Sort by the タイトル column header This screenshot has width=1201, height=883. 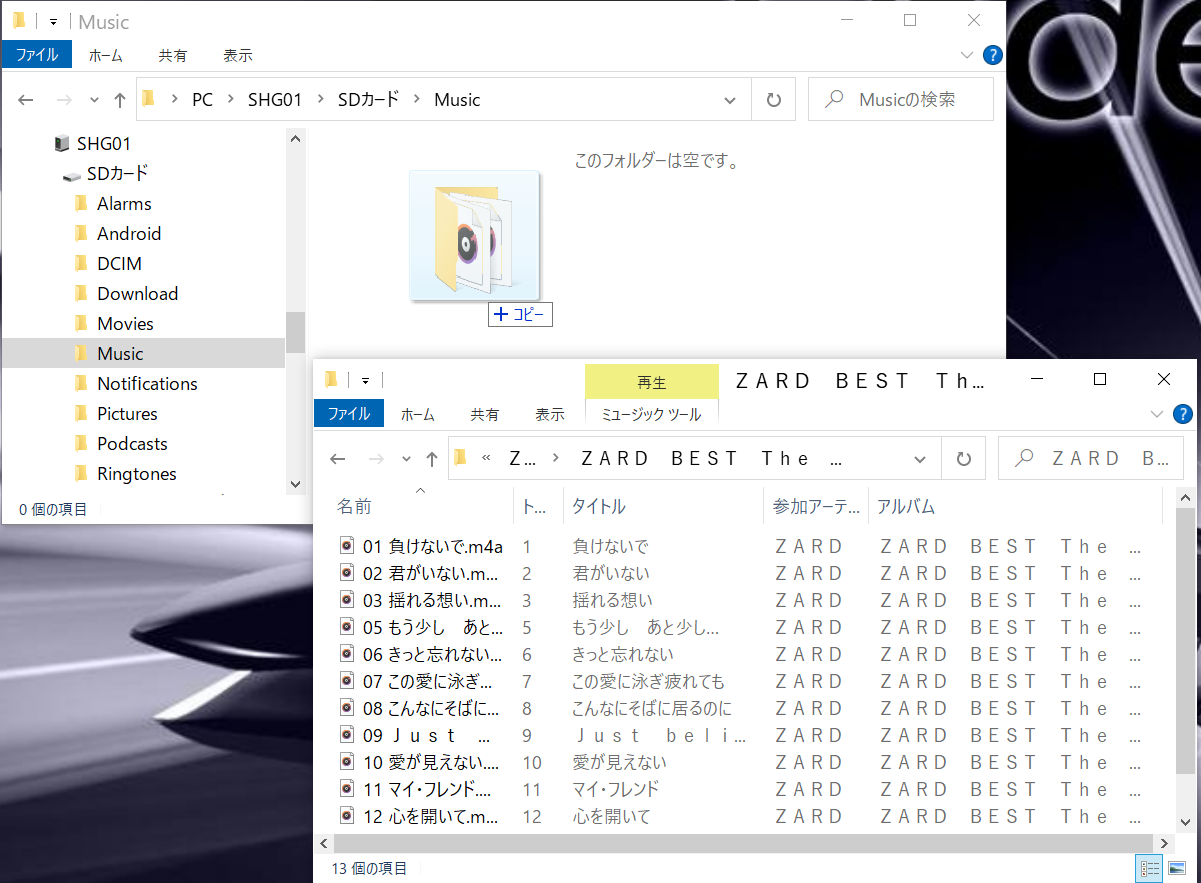(599, 507)
